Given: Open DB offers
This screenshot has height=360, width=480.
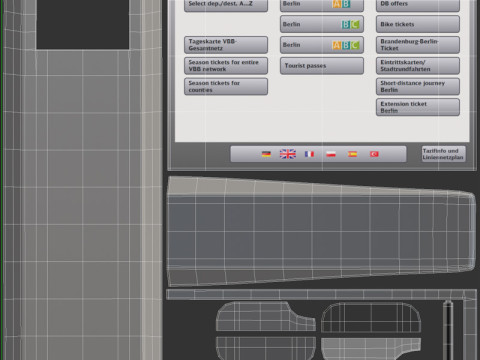Looking at the screenshot, I should click(x=418, y=5).
